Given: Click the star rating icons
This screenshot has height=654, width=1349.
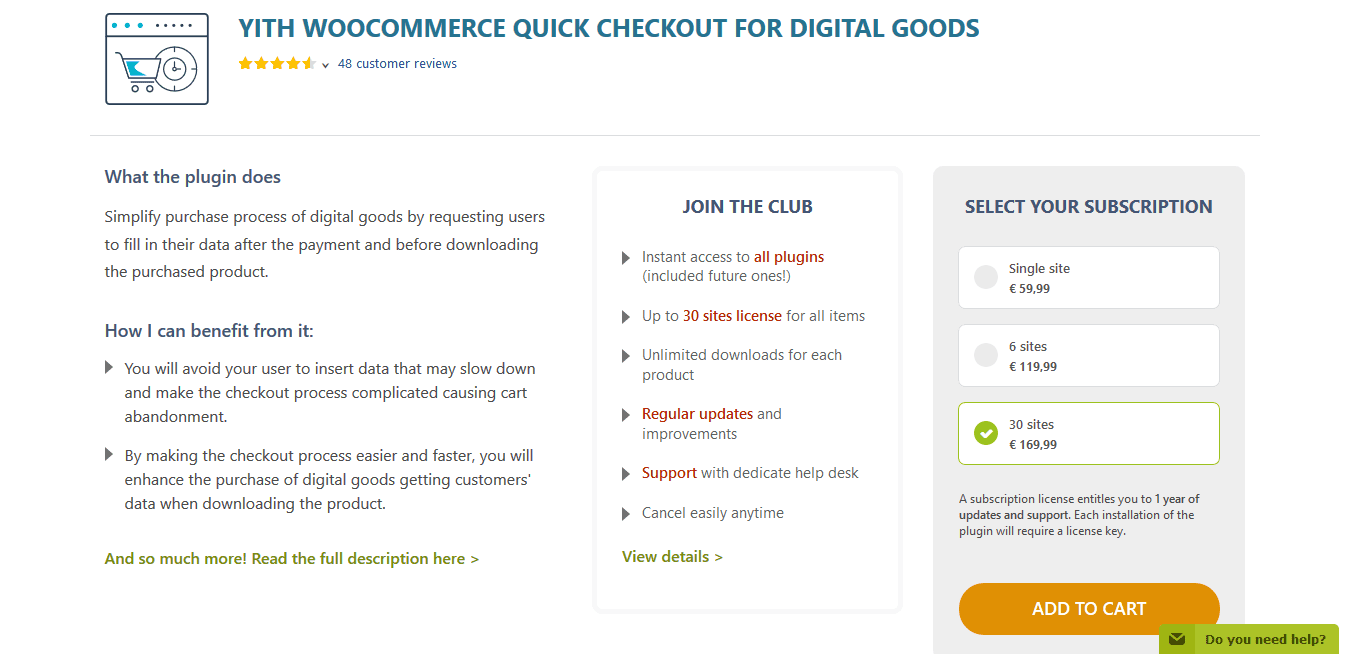Looking at the screenshot, I should 277,63.
